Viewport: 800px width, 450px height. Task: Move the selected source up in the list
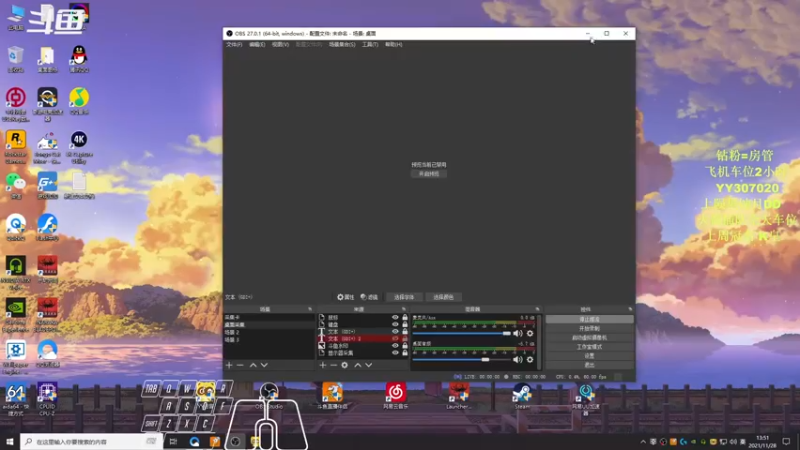click(x=358, y=365)
